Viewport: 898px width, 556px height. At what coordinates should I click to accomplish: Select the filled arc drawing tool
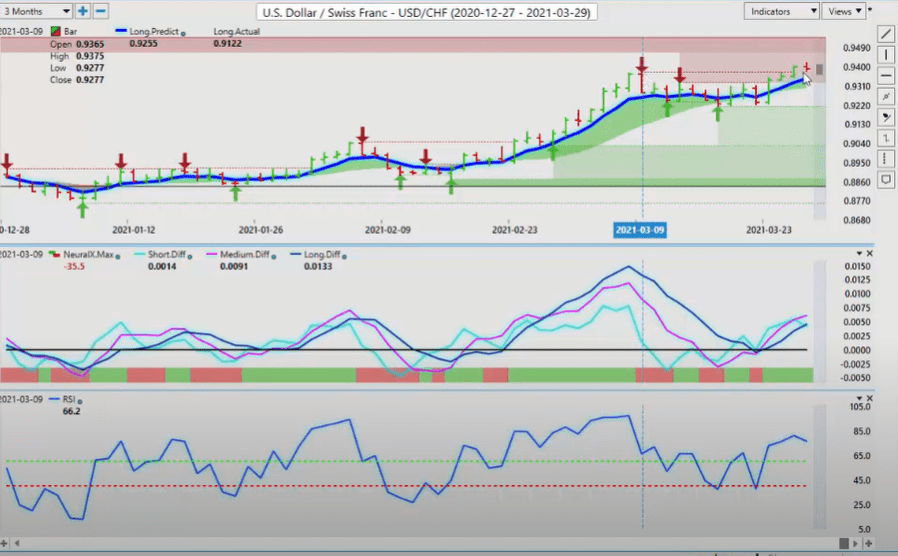[x=885, y=117]
